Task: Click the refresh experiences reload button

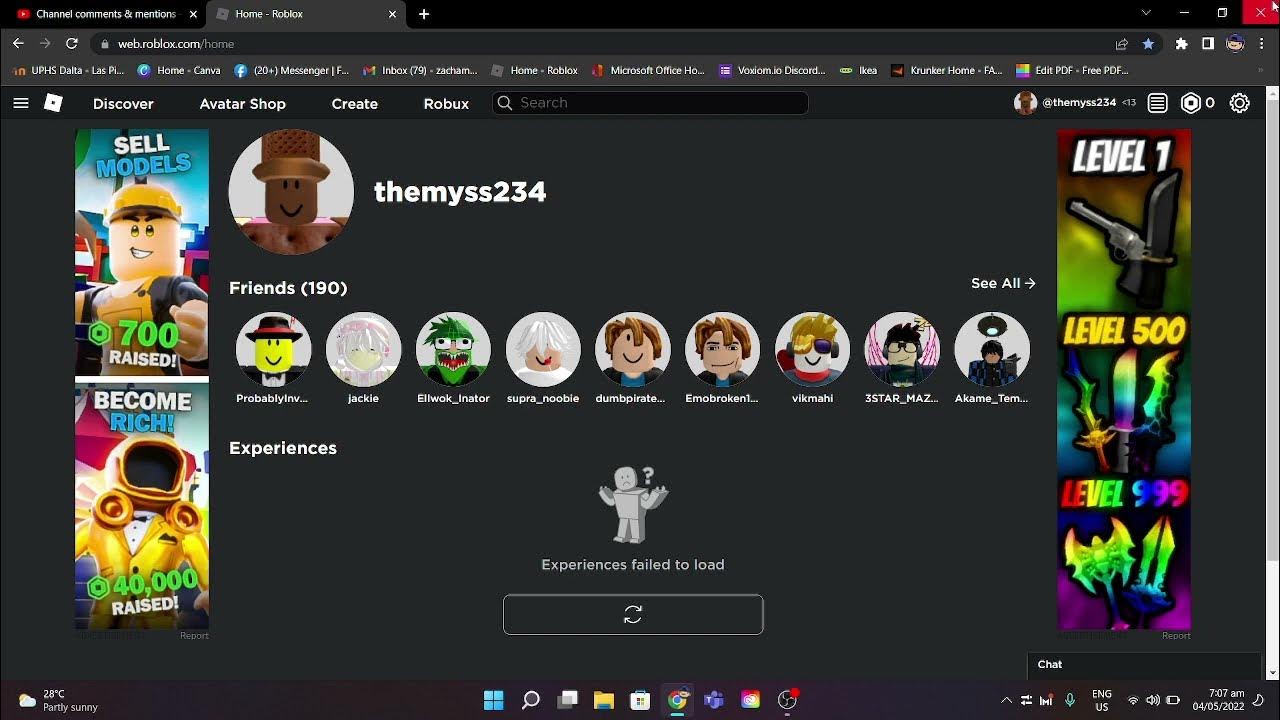Action: point(633,615)
